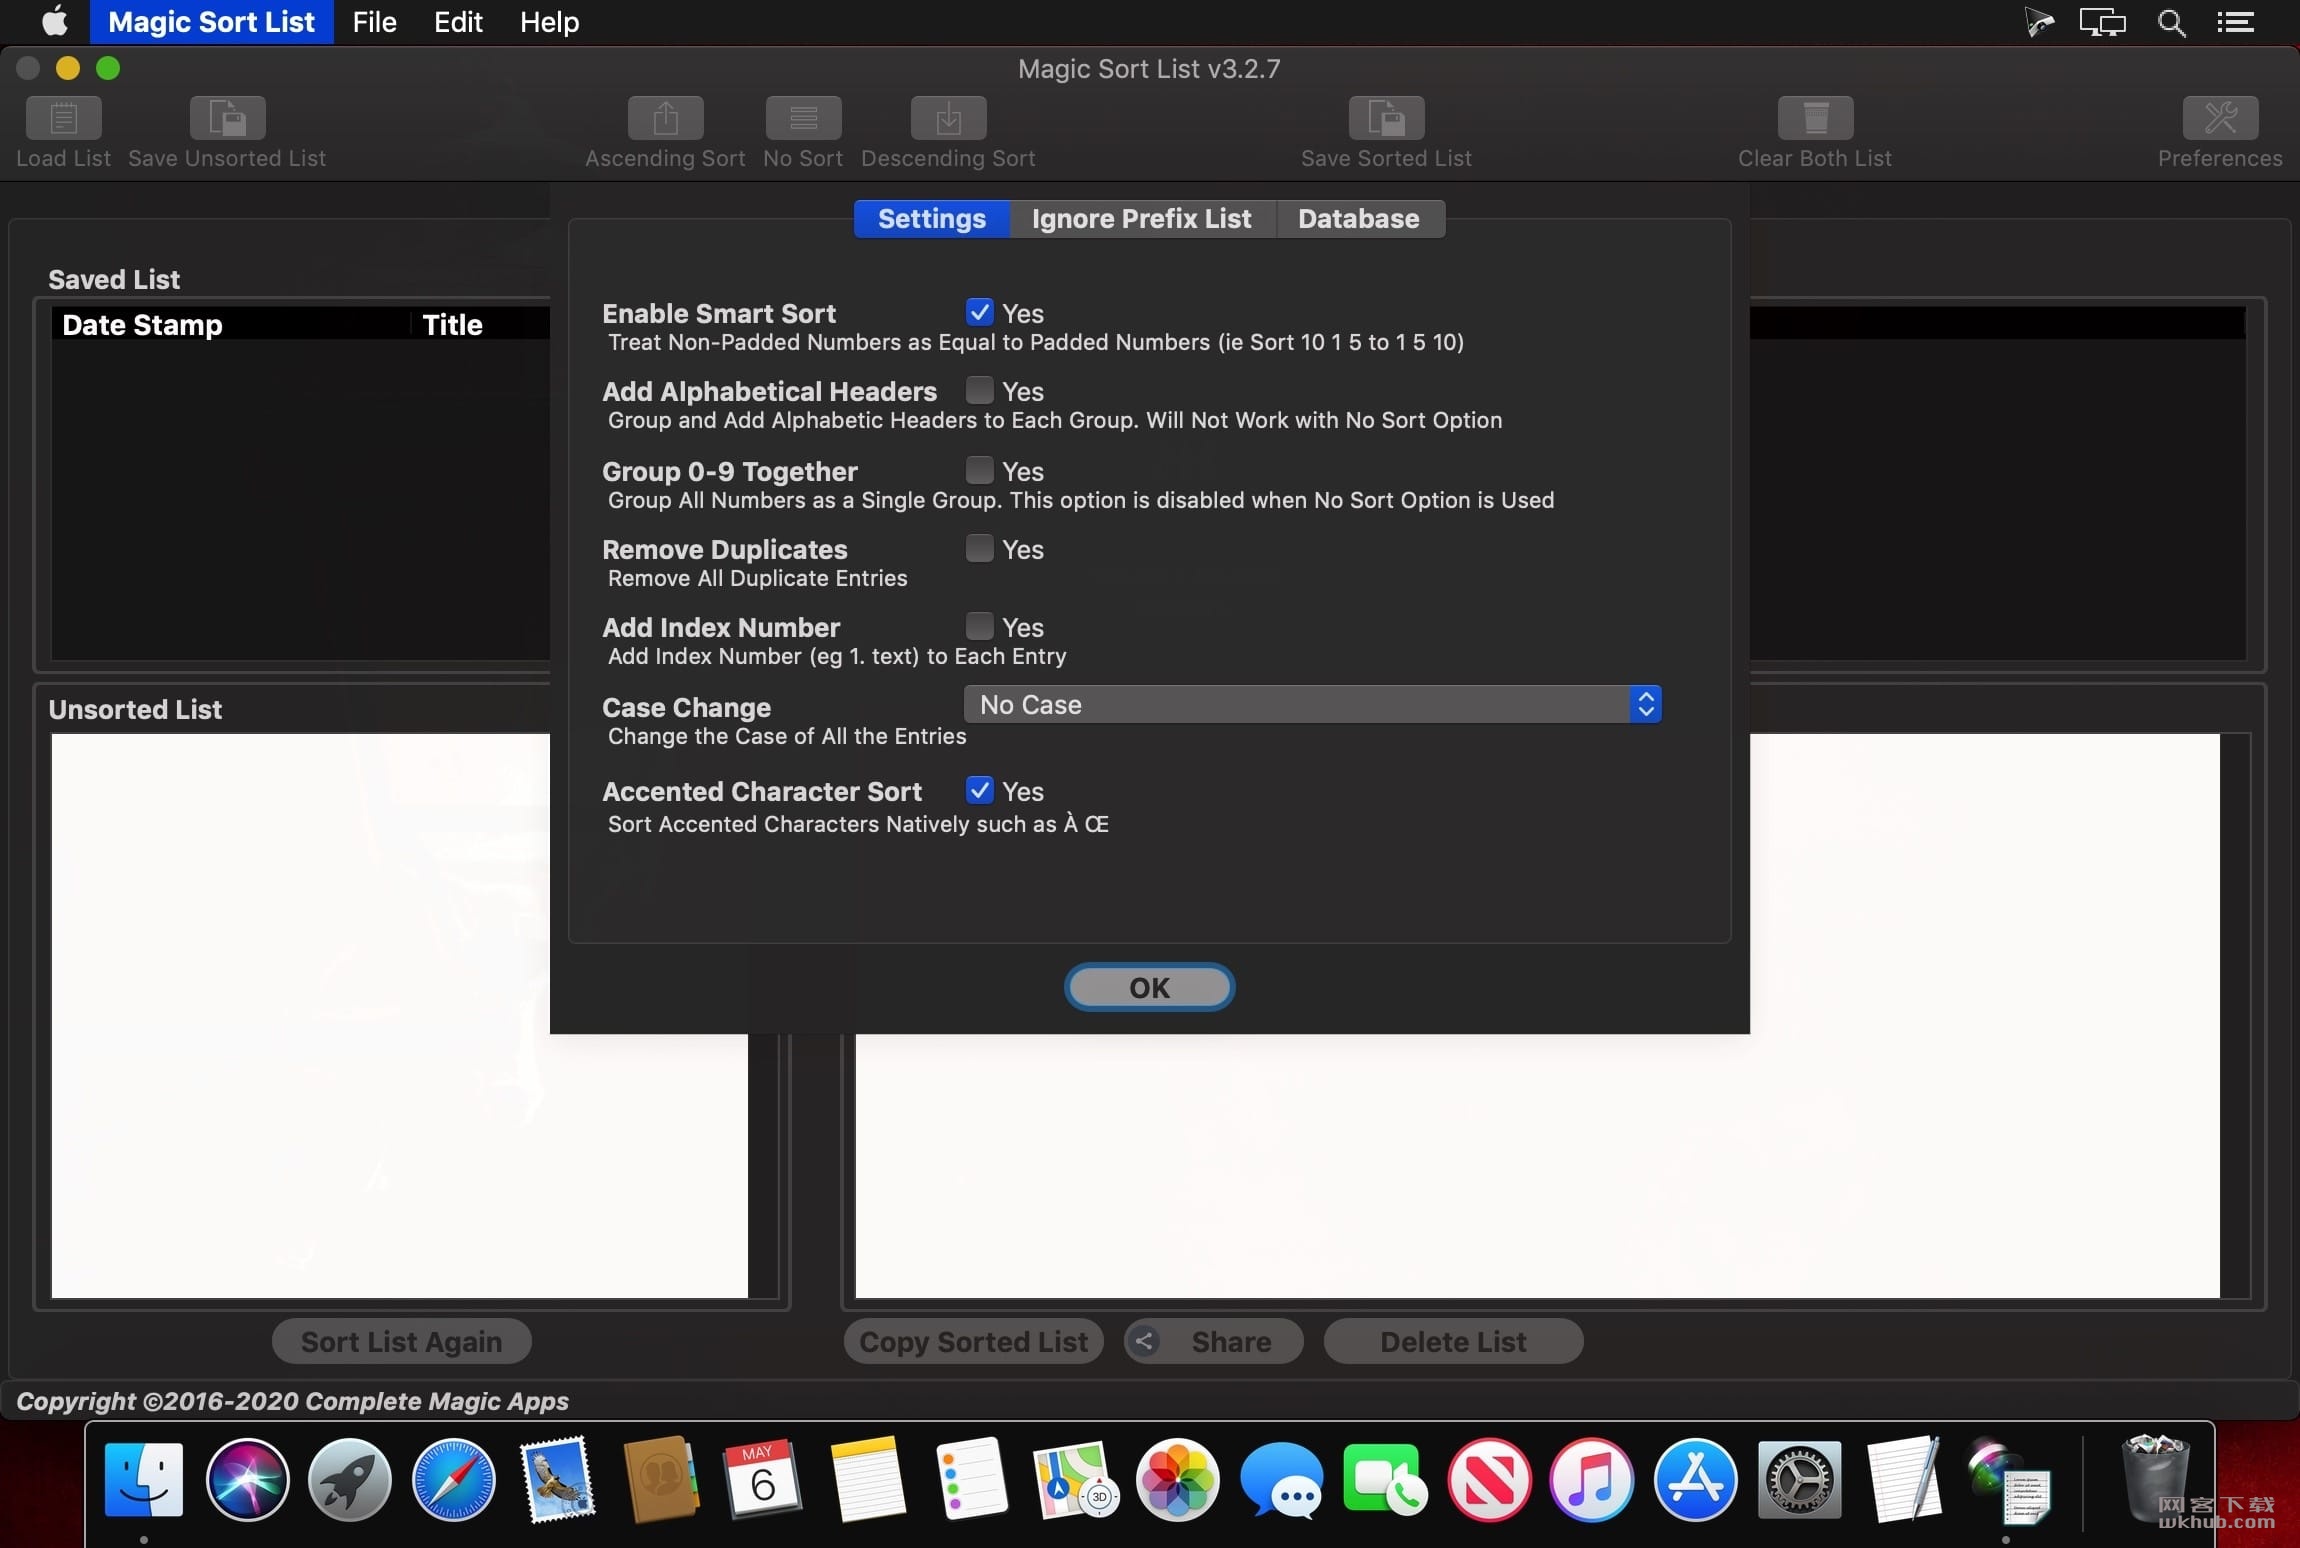Open Safari from the Dock

tap(453, 1480)
